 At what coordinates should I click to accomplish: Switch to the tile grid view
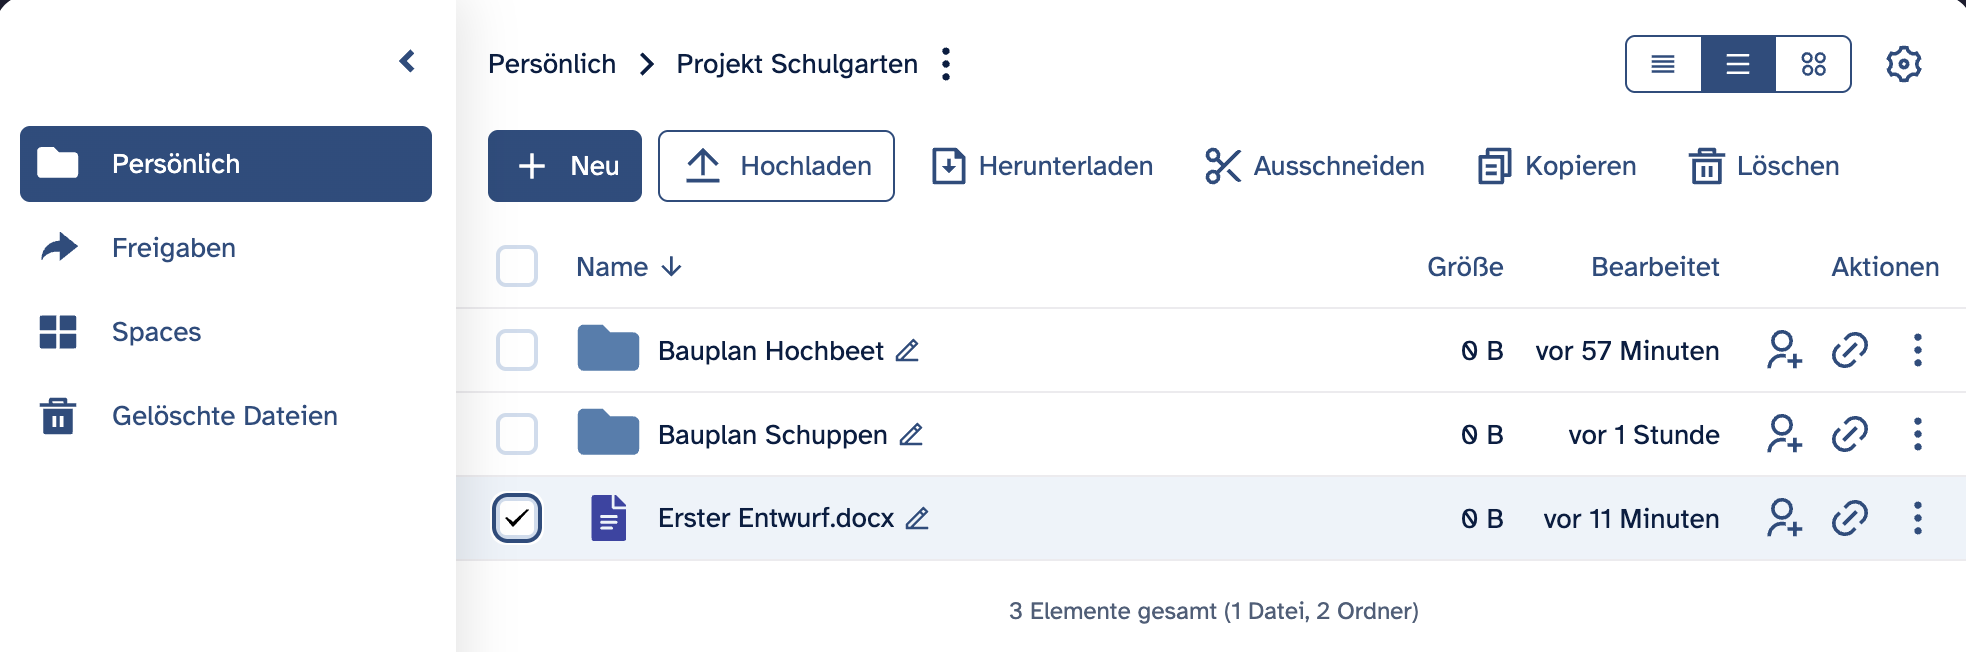[x=1813, y=64]
